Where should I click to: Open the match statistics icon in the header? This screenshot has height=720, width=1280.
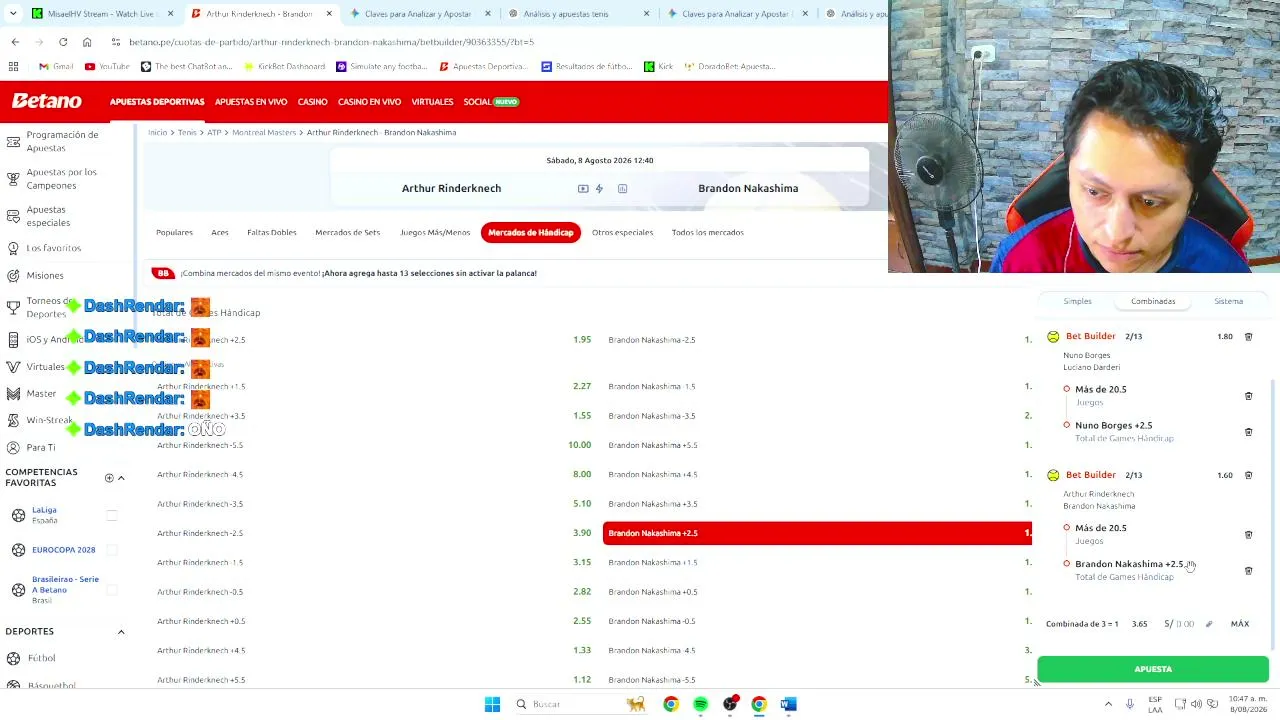pos(622,188)
